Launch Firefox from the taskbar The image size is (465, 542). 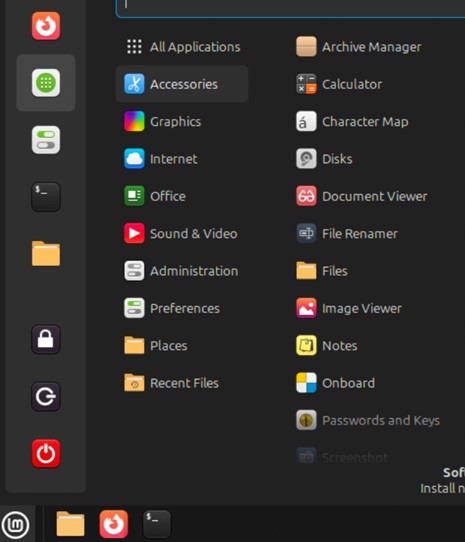114,524
